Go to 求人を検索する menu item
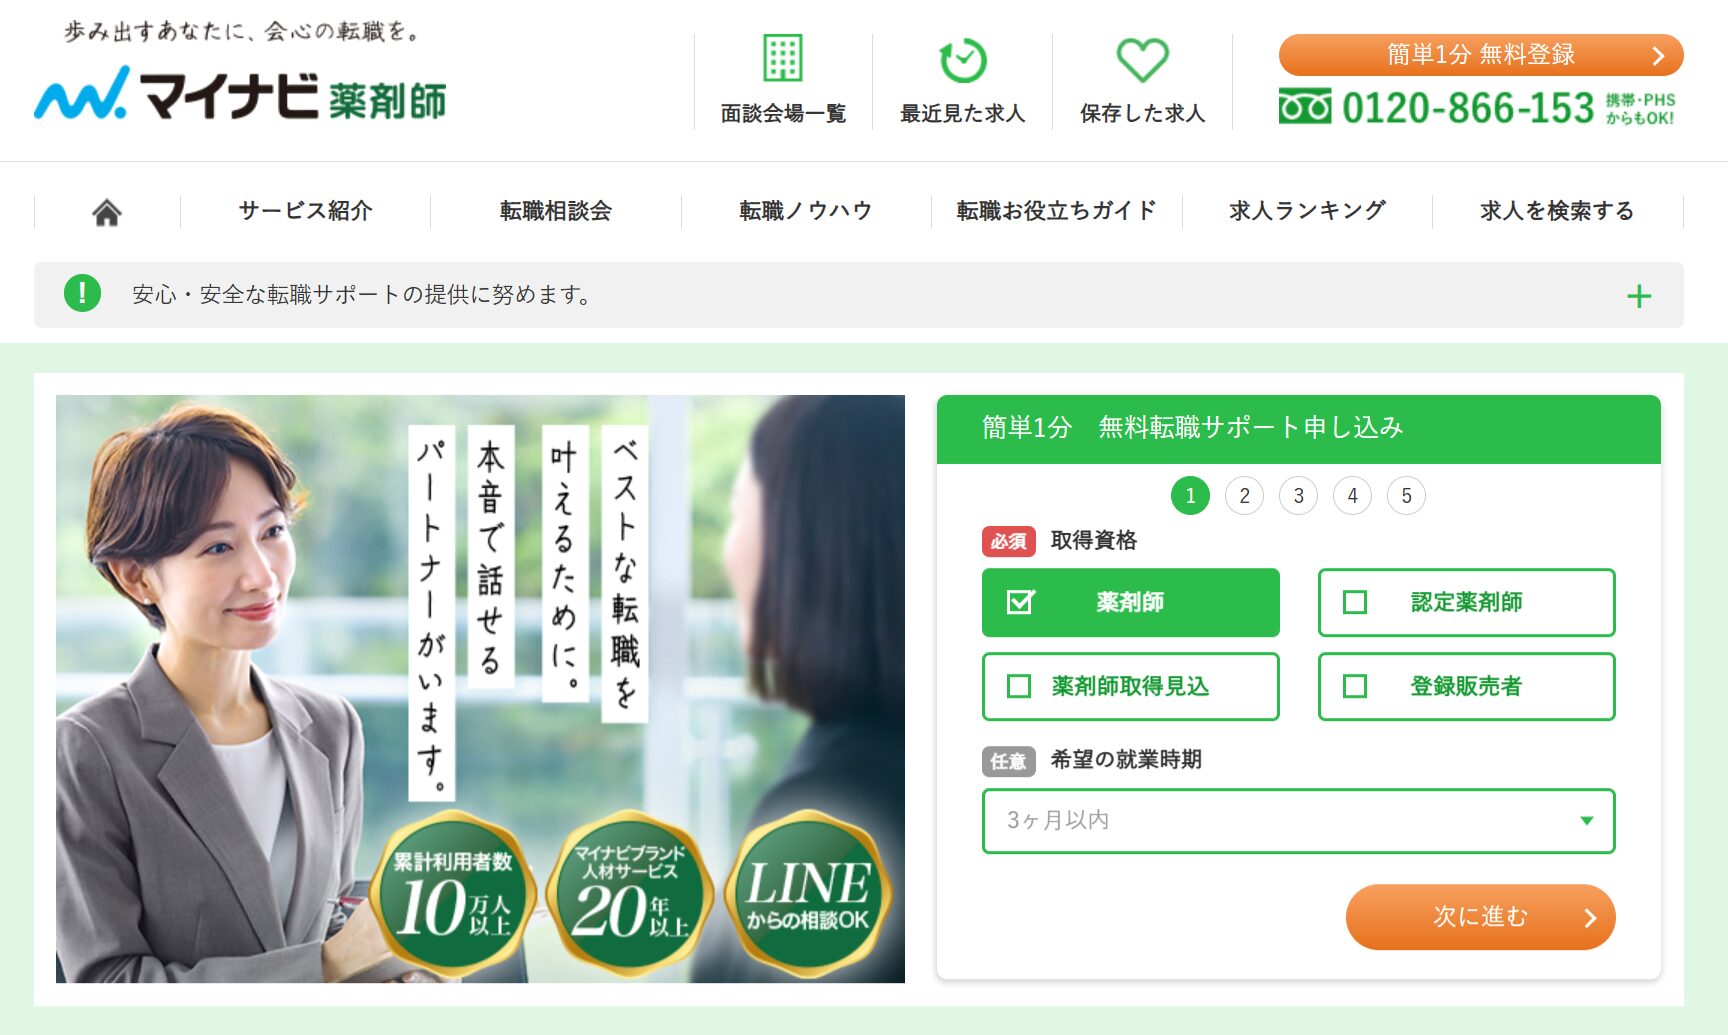This screenshot has height=1035, width=1728. pos(1557,211)
